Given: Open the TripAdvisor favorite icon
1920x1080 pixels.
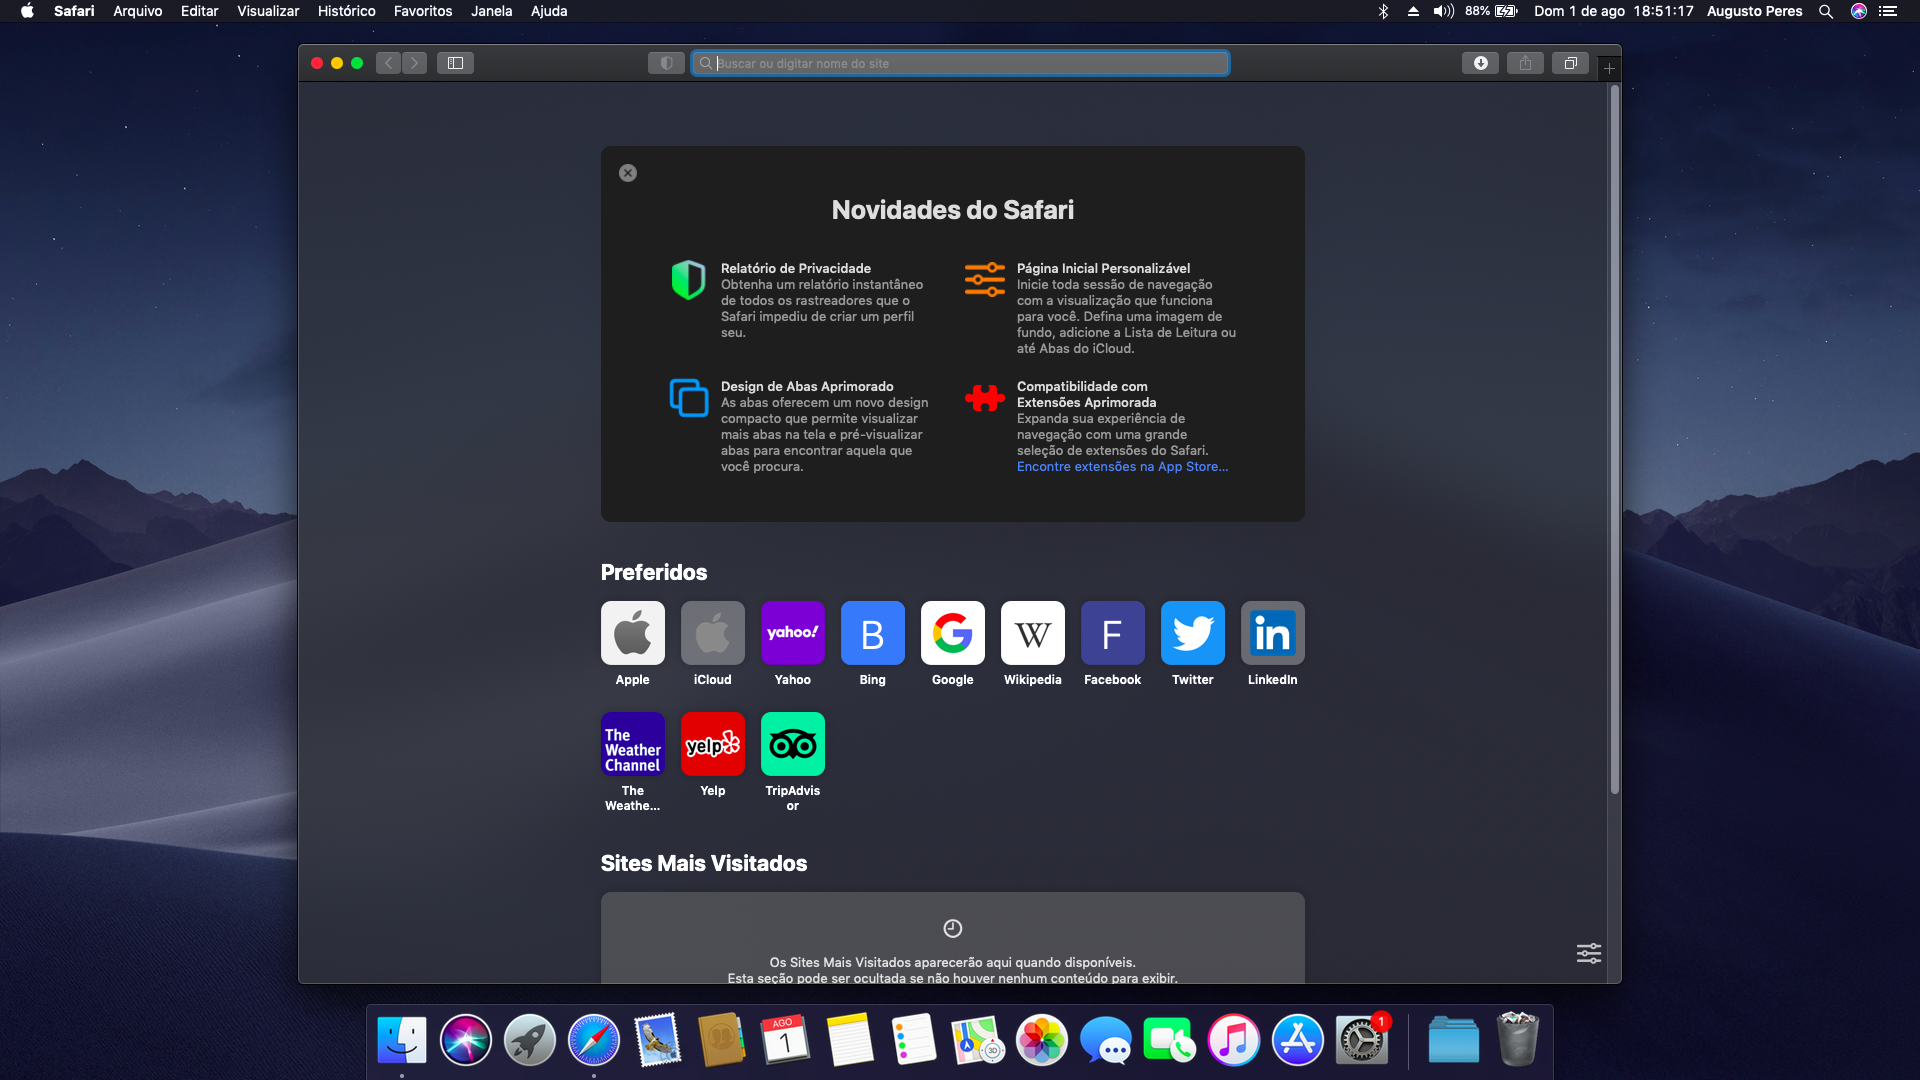Looking at the screenshot, I should coord(792,744).
